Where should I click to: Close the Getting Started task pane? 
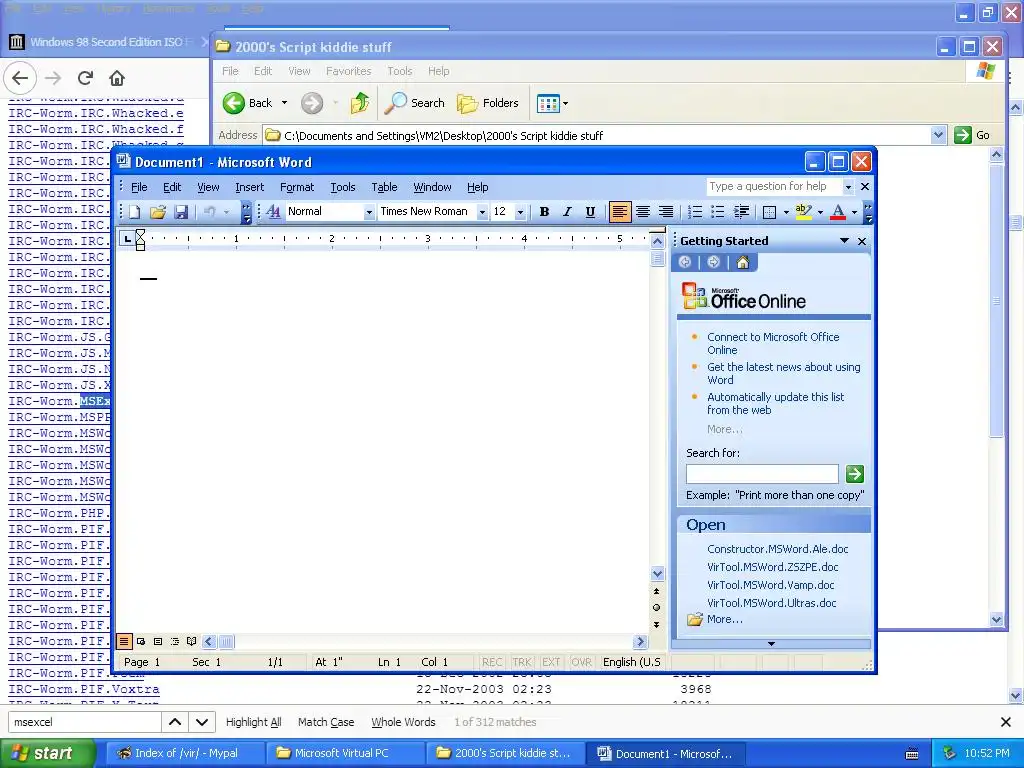(x=862, y=241)
